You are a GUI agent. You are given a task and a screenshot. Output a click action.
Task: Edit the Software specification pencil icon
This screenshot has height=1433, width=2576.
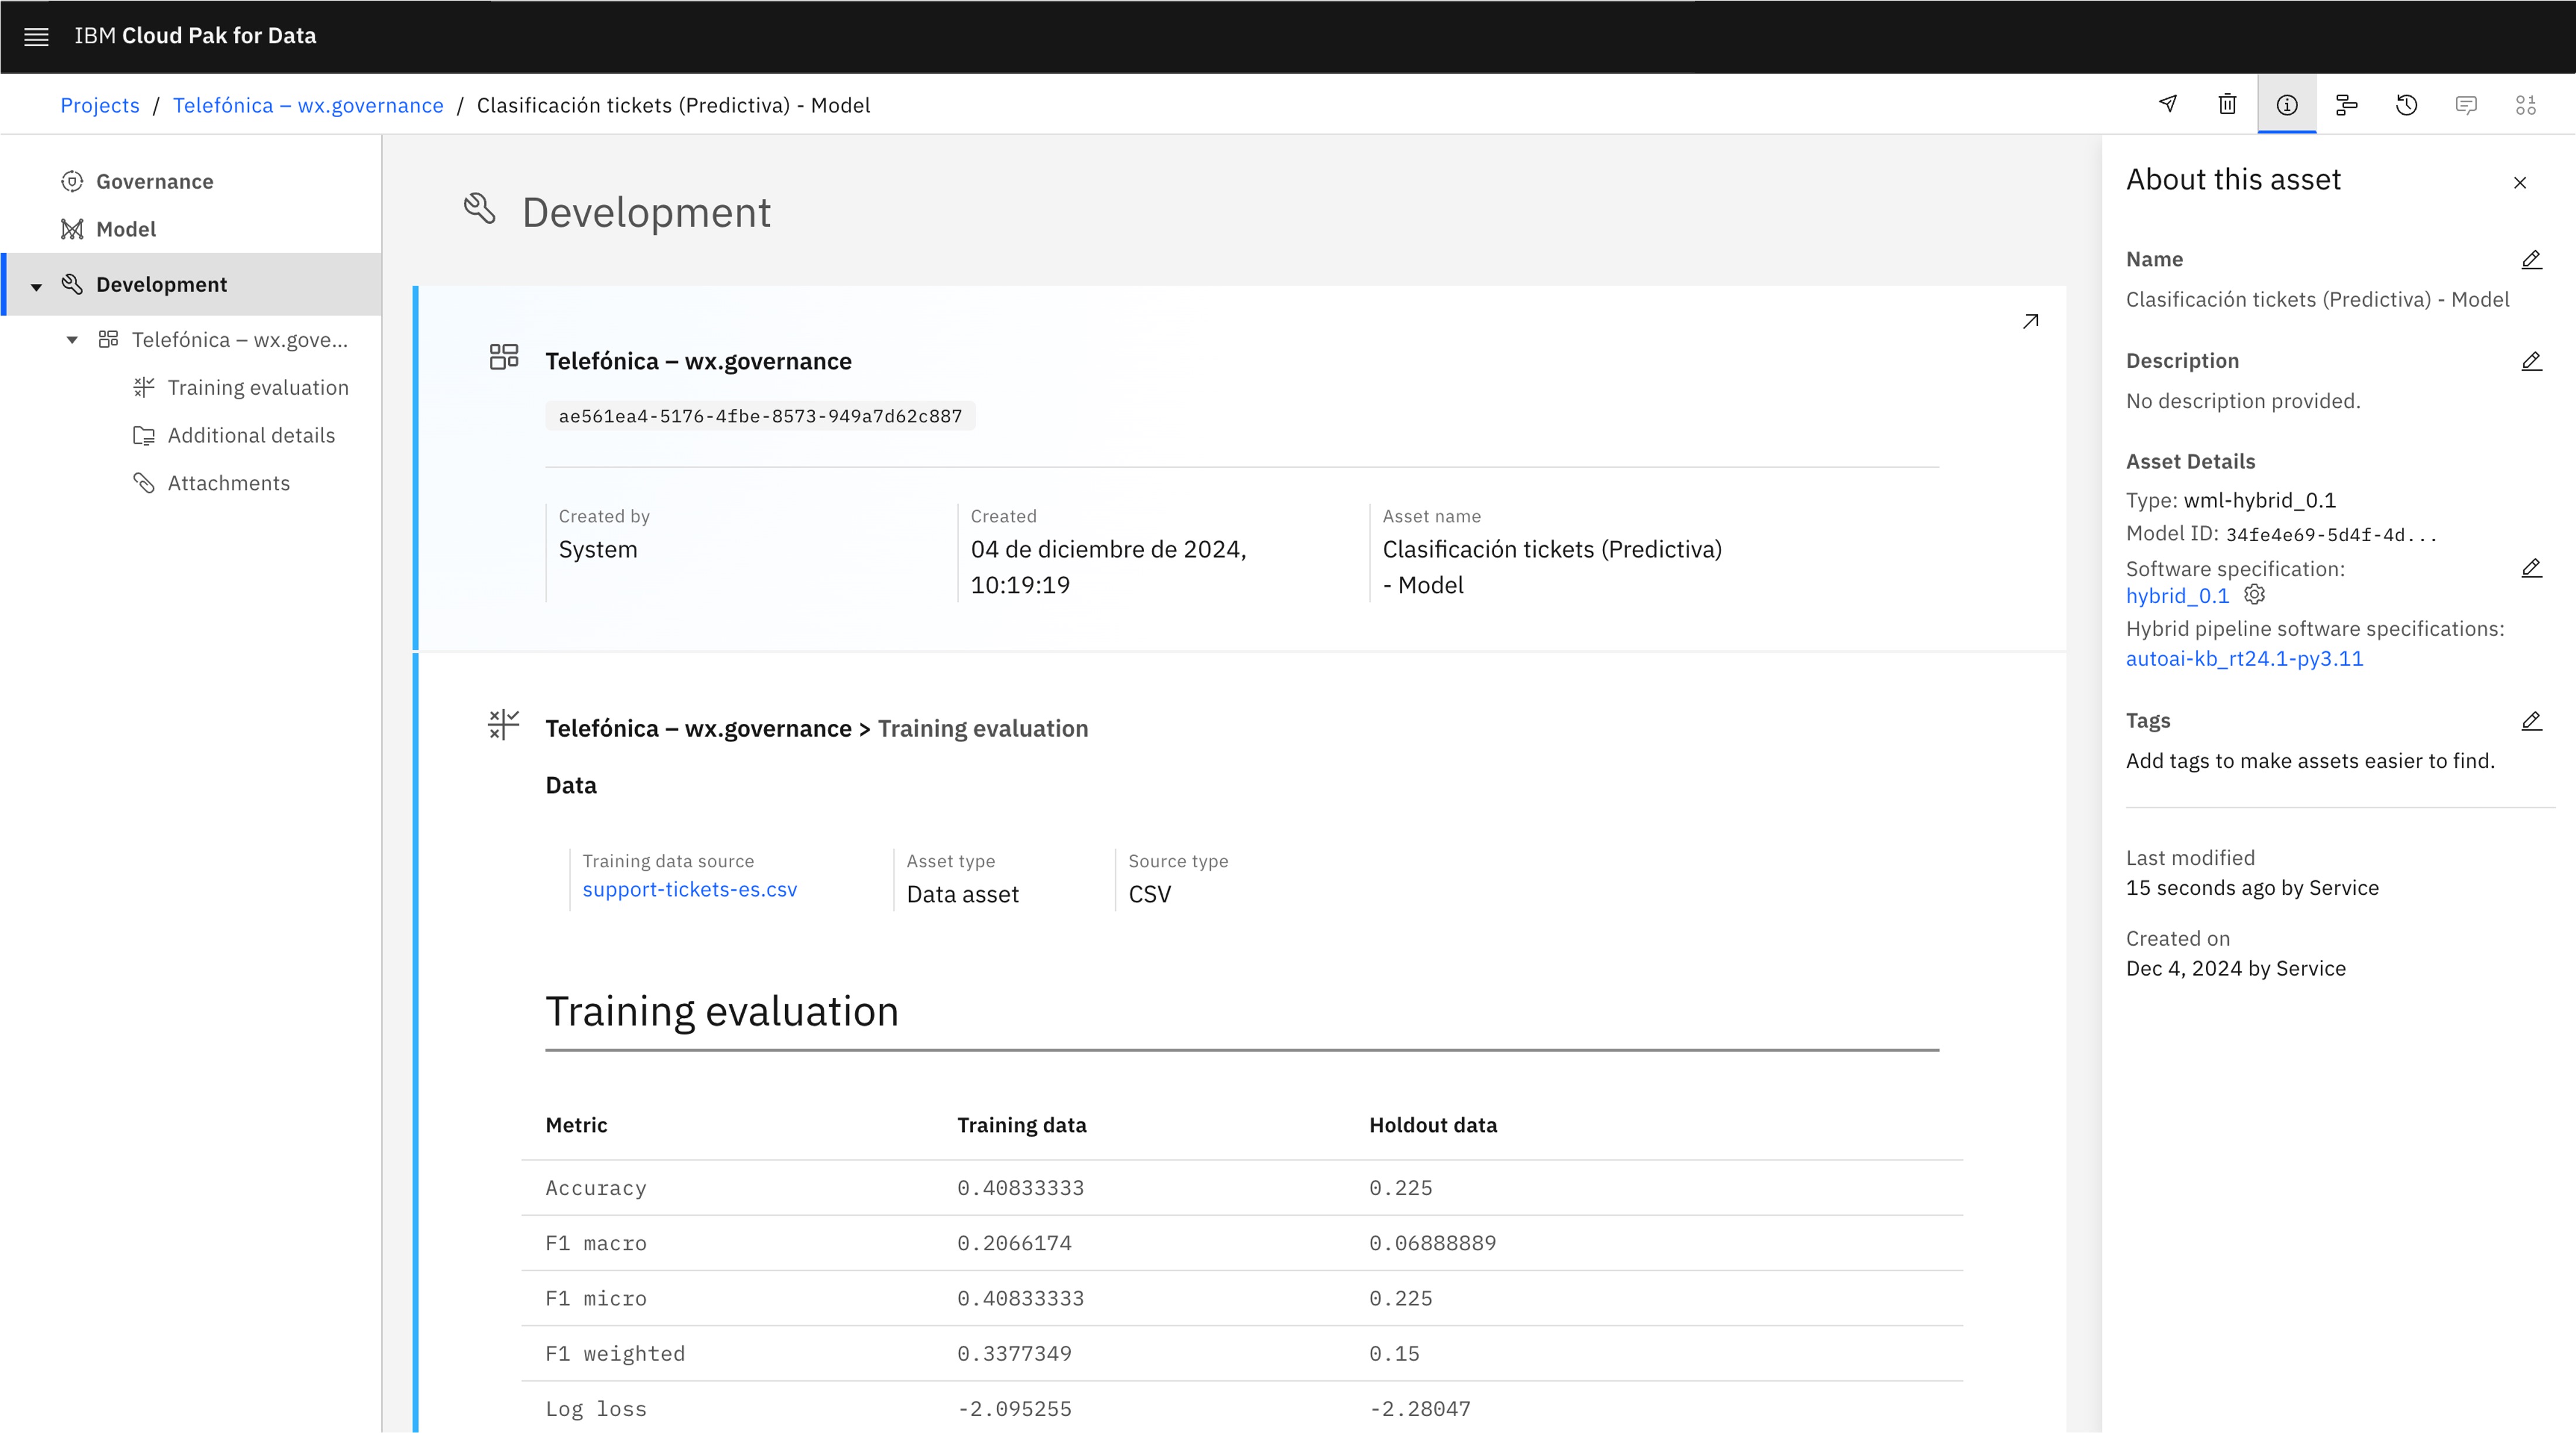(x=2531, y=568)
